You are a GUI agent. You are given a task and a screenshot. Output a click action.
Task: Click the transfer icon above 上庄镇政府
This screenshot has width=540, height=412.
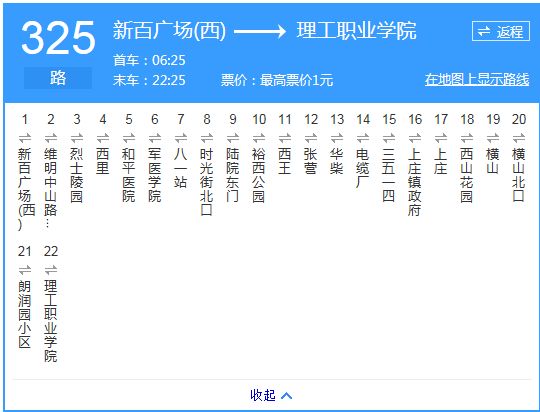point(415,138)
